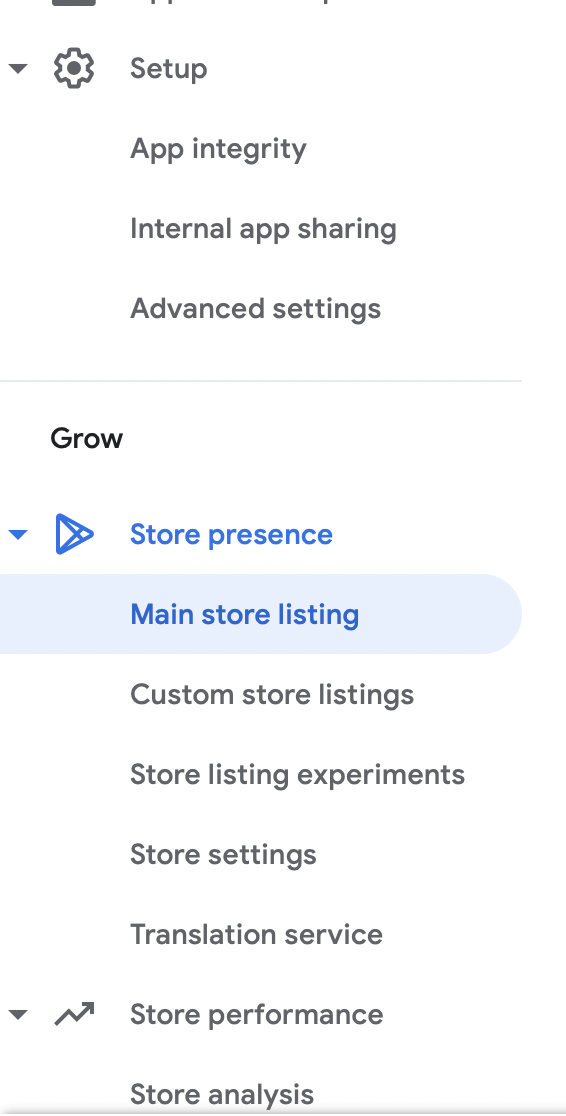Open Store listing experiments
This screenshot has height=1116, width=566.
tap(298, 775)
